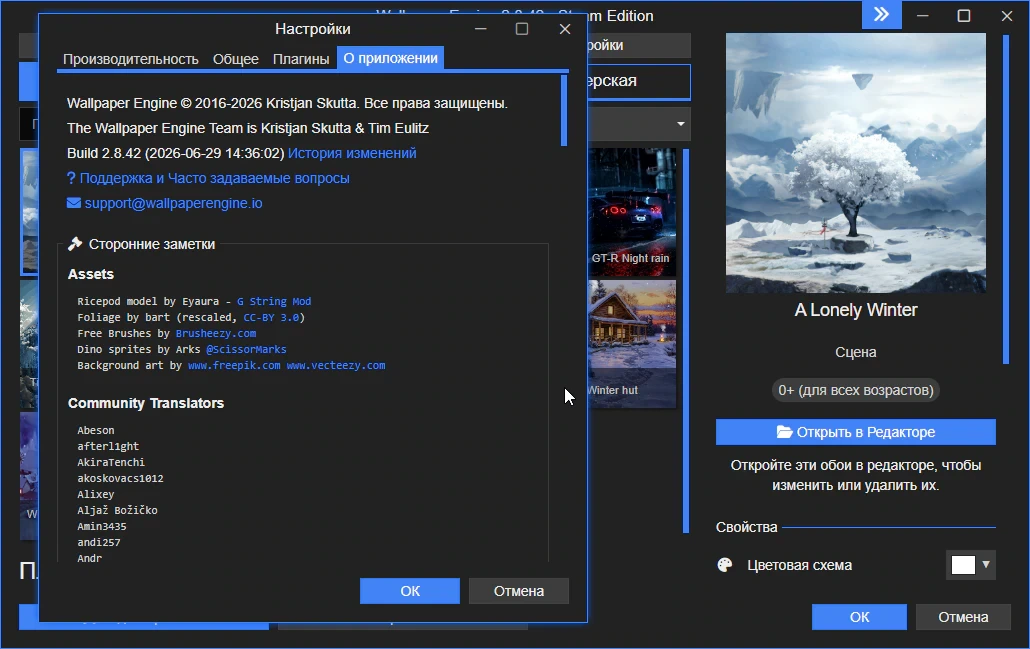Open the G String Mod link
1030x649 pixels.
tap(274, 302)
